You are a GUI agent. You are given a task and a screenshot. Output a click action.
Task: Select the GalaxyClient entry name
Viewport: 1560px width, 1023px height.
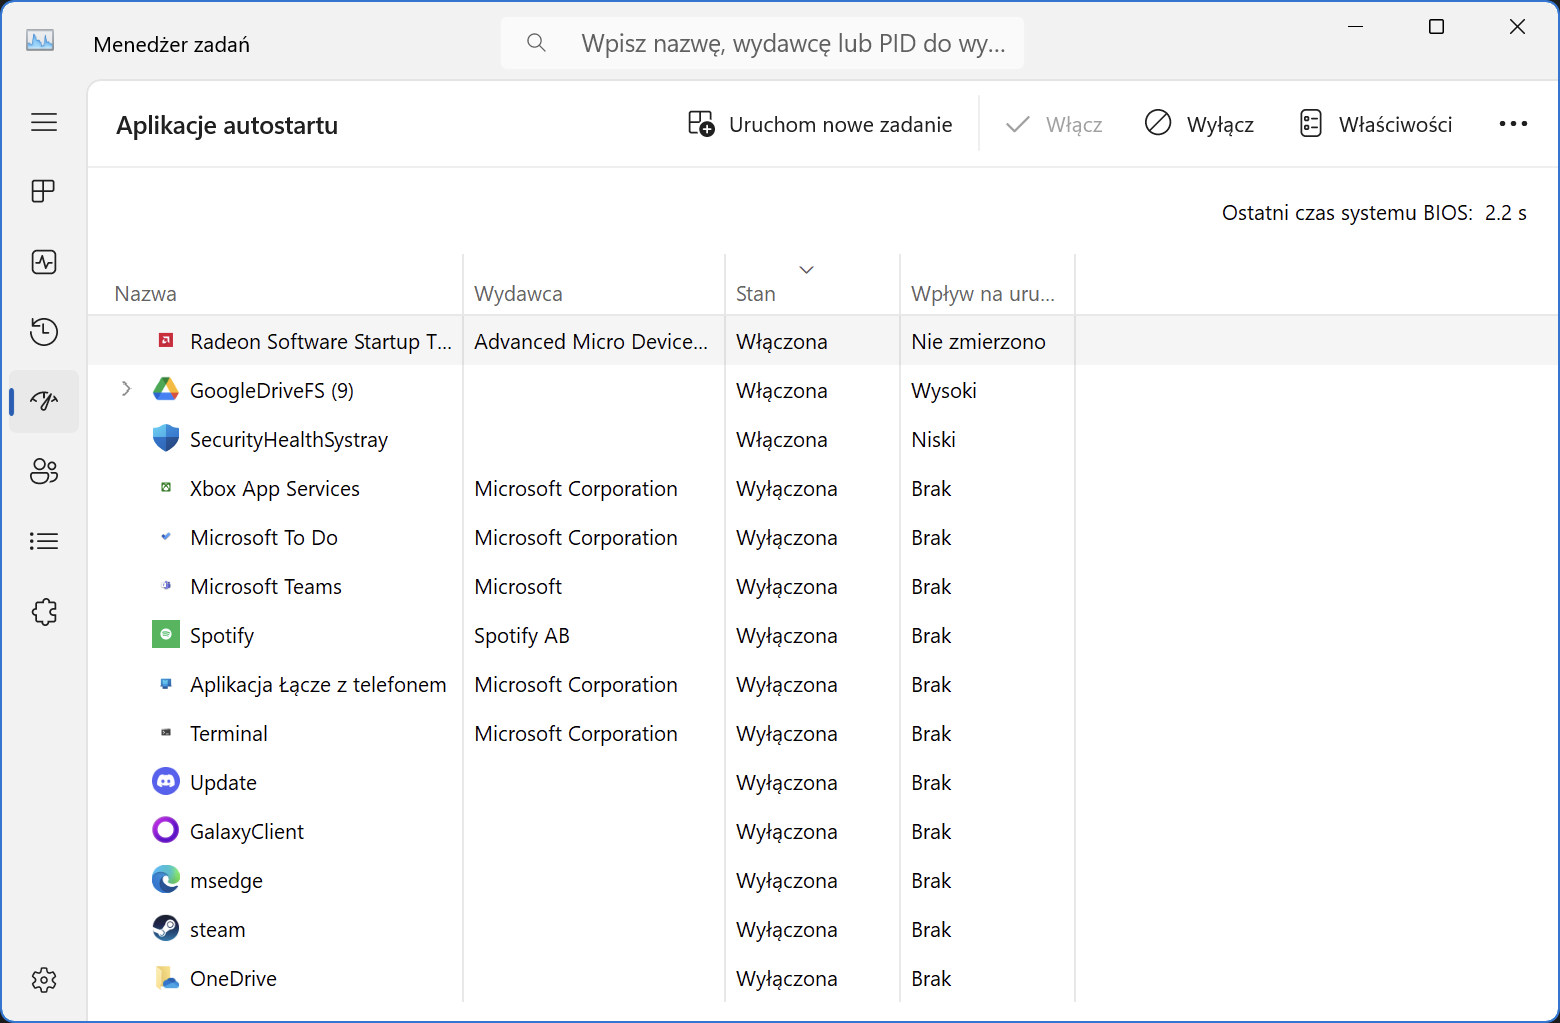click(x=247, y=832)
